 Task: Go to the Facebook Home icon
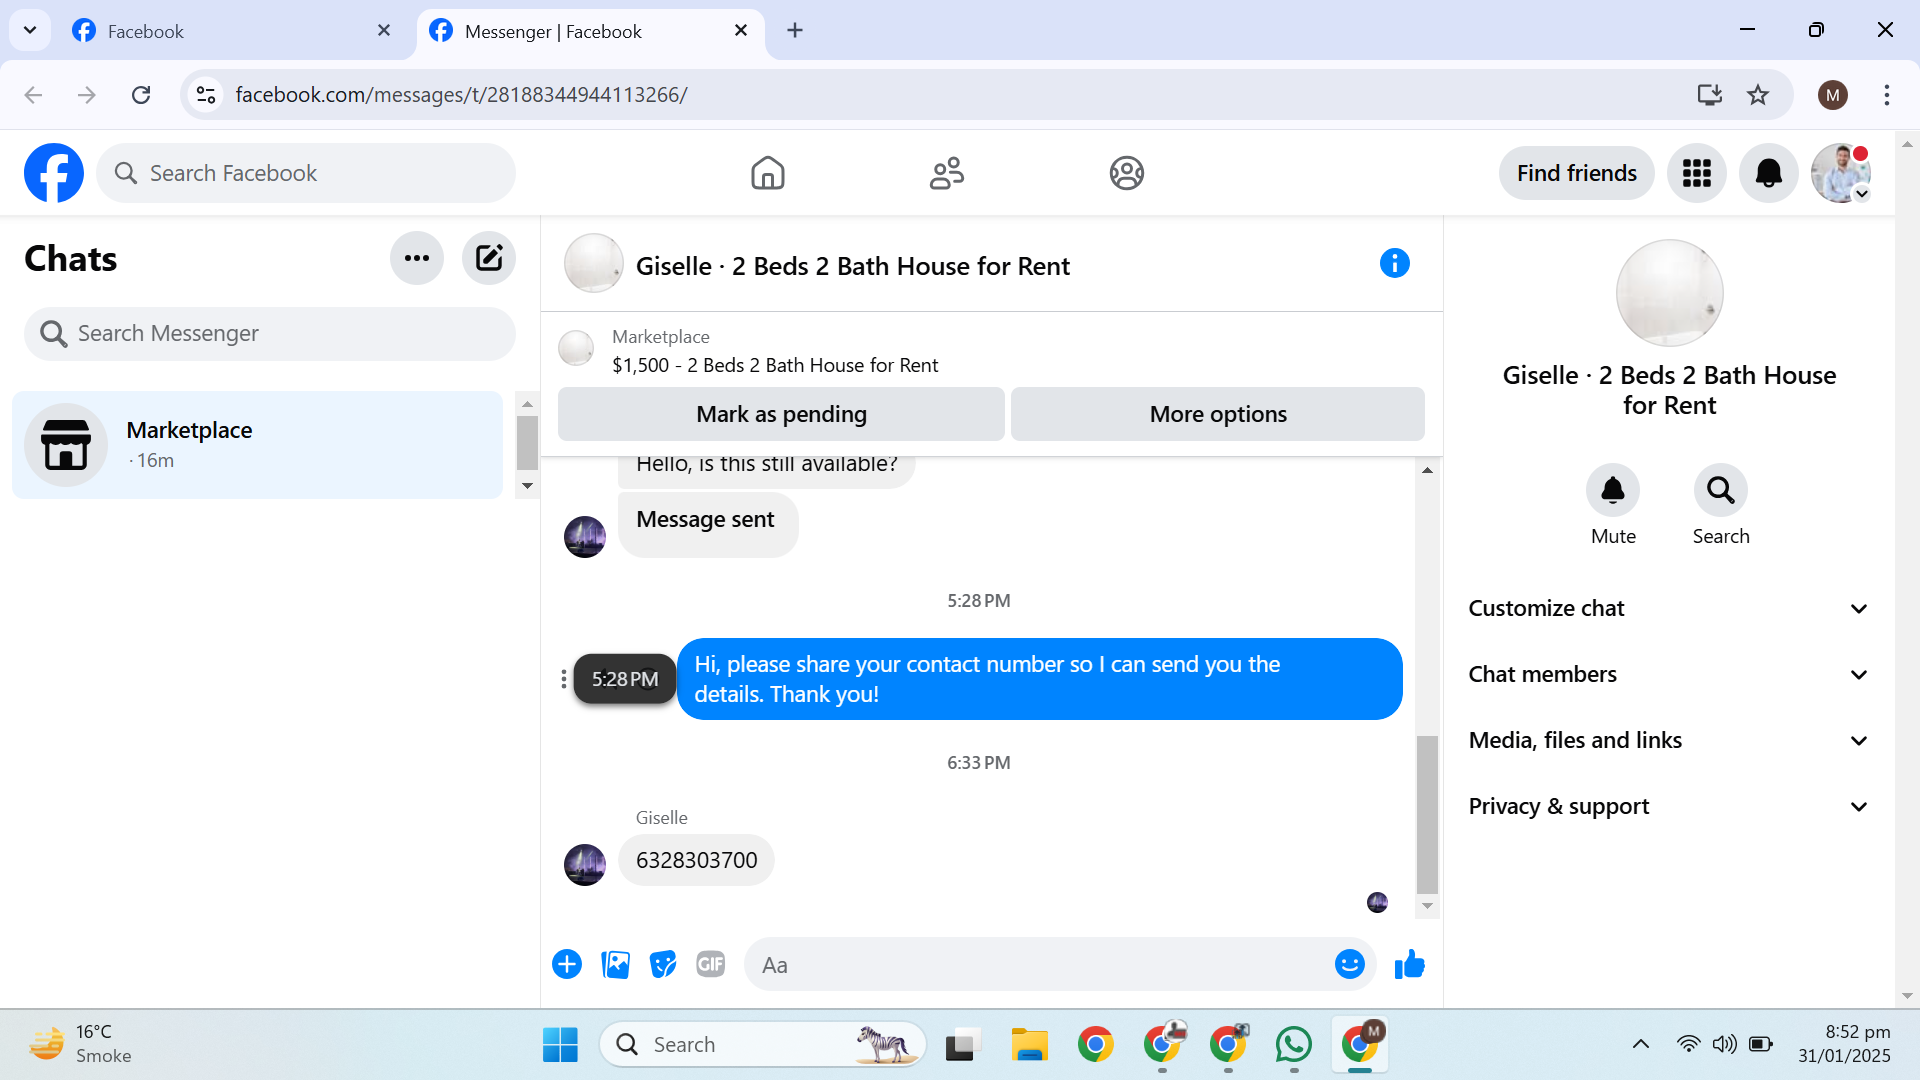[x=768, y=173]
